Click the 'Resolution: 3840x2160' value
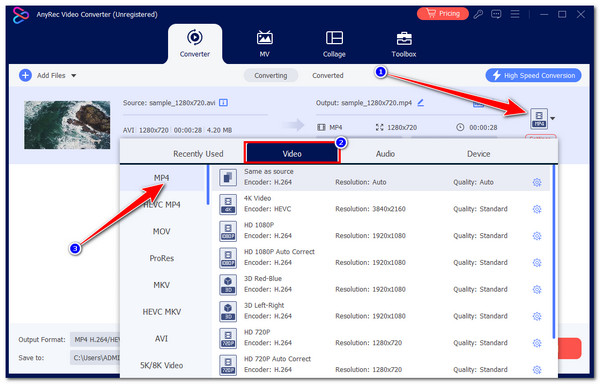Viewport: 600px width, 384px height. point(370,209)
